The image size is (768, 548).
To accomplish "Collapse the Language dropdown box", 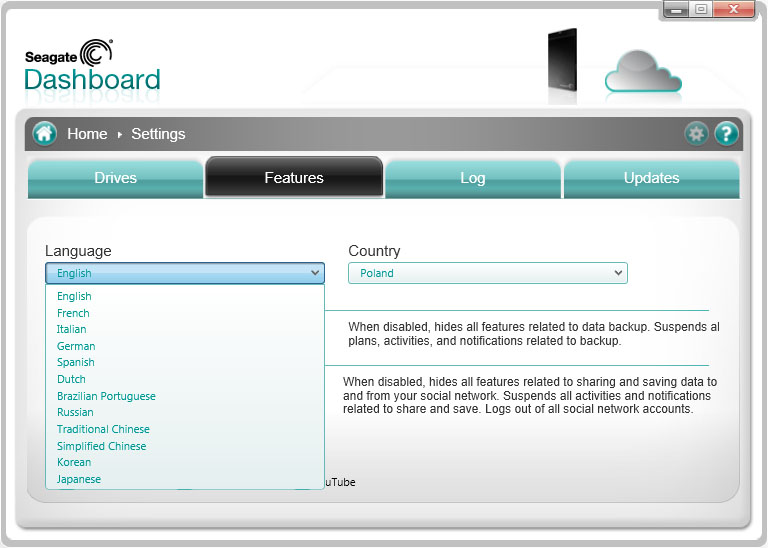I will (185, 273).
